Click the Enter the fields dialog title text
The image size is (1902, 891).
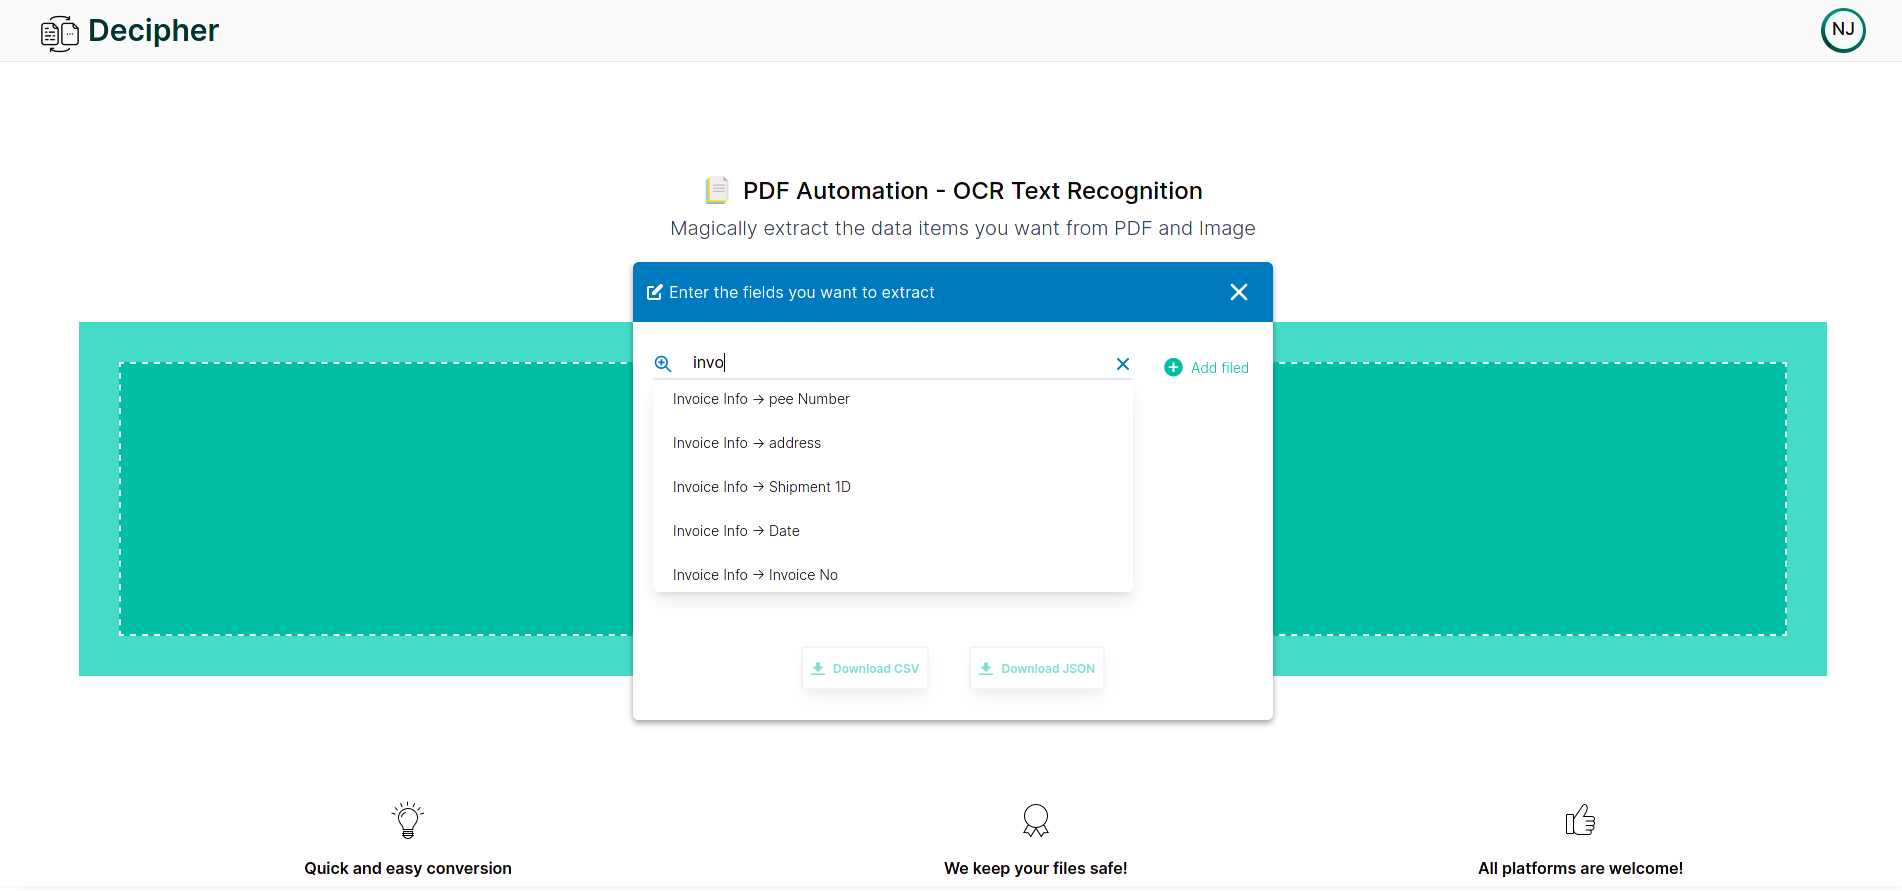(x=801, y=292)
